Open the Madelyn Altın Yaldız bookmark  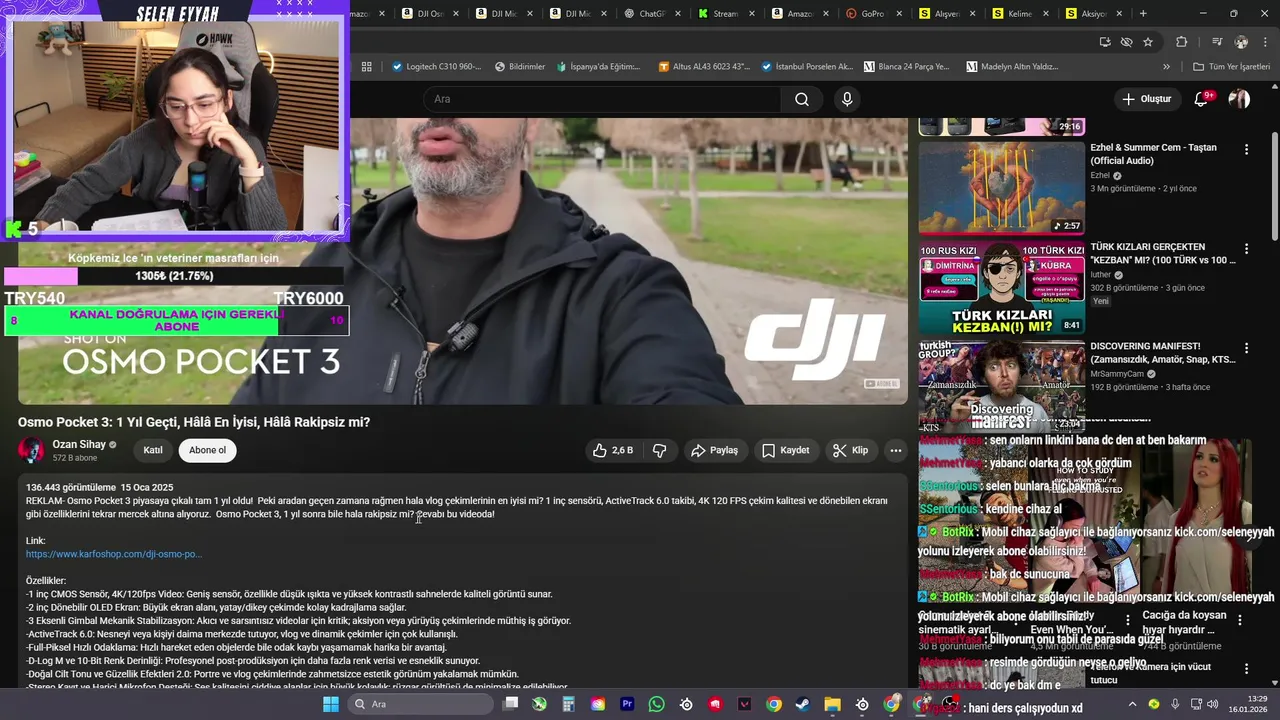pos(1011,67)
